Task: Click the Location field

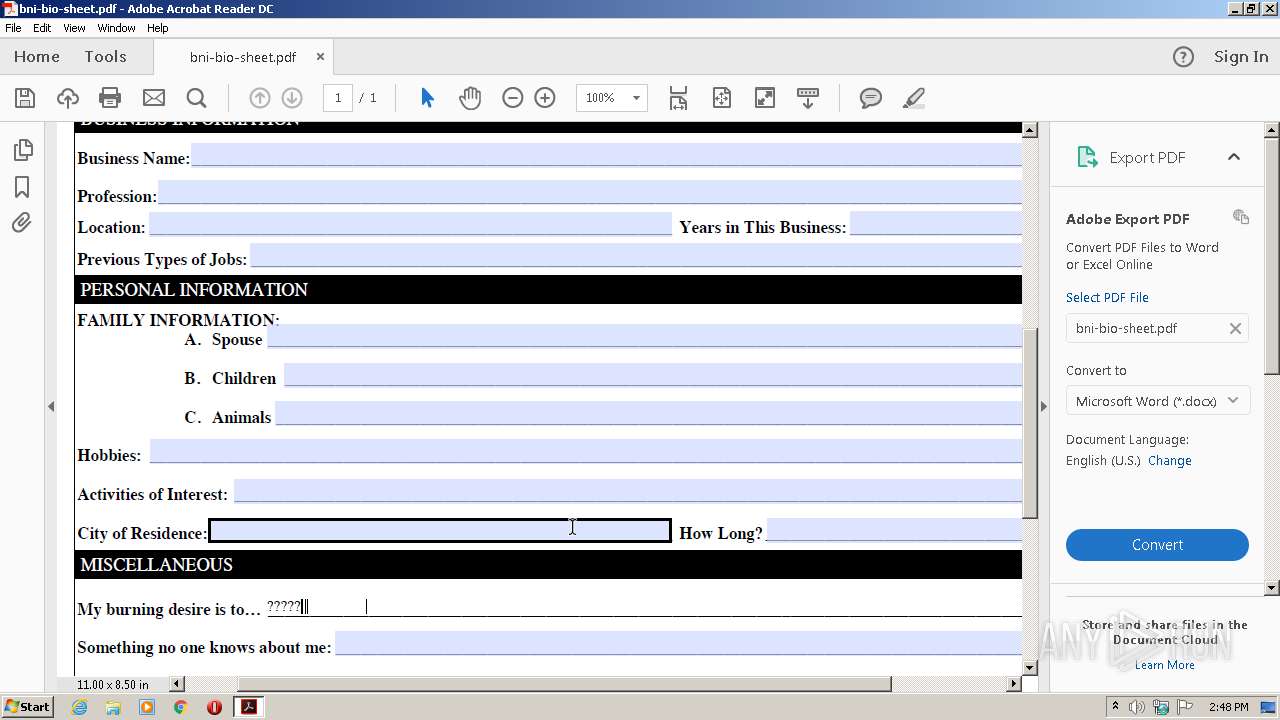Action: pyautogui.click(x=410, y=224)
